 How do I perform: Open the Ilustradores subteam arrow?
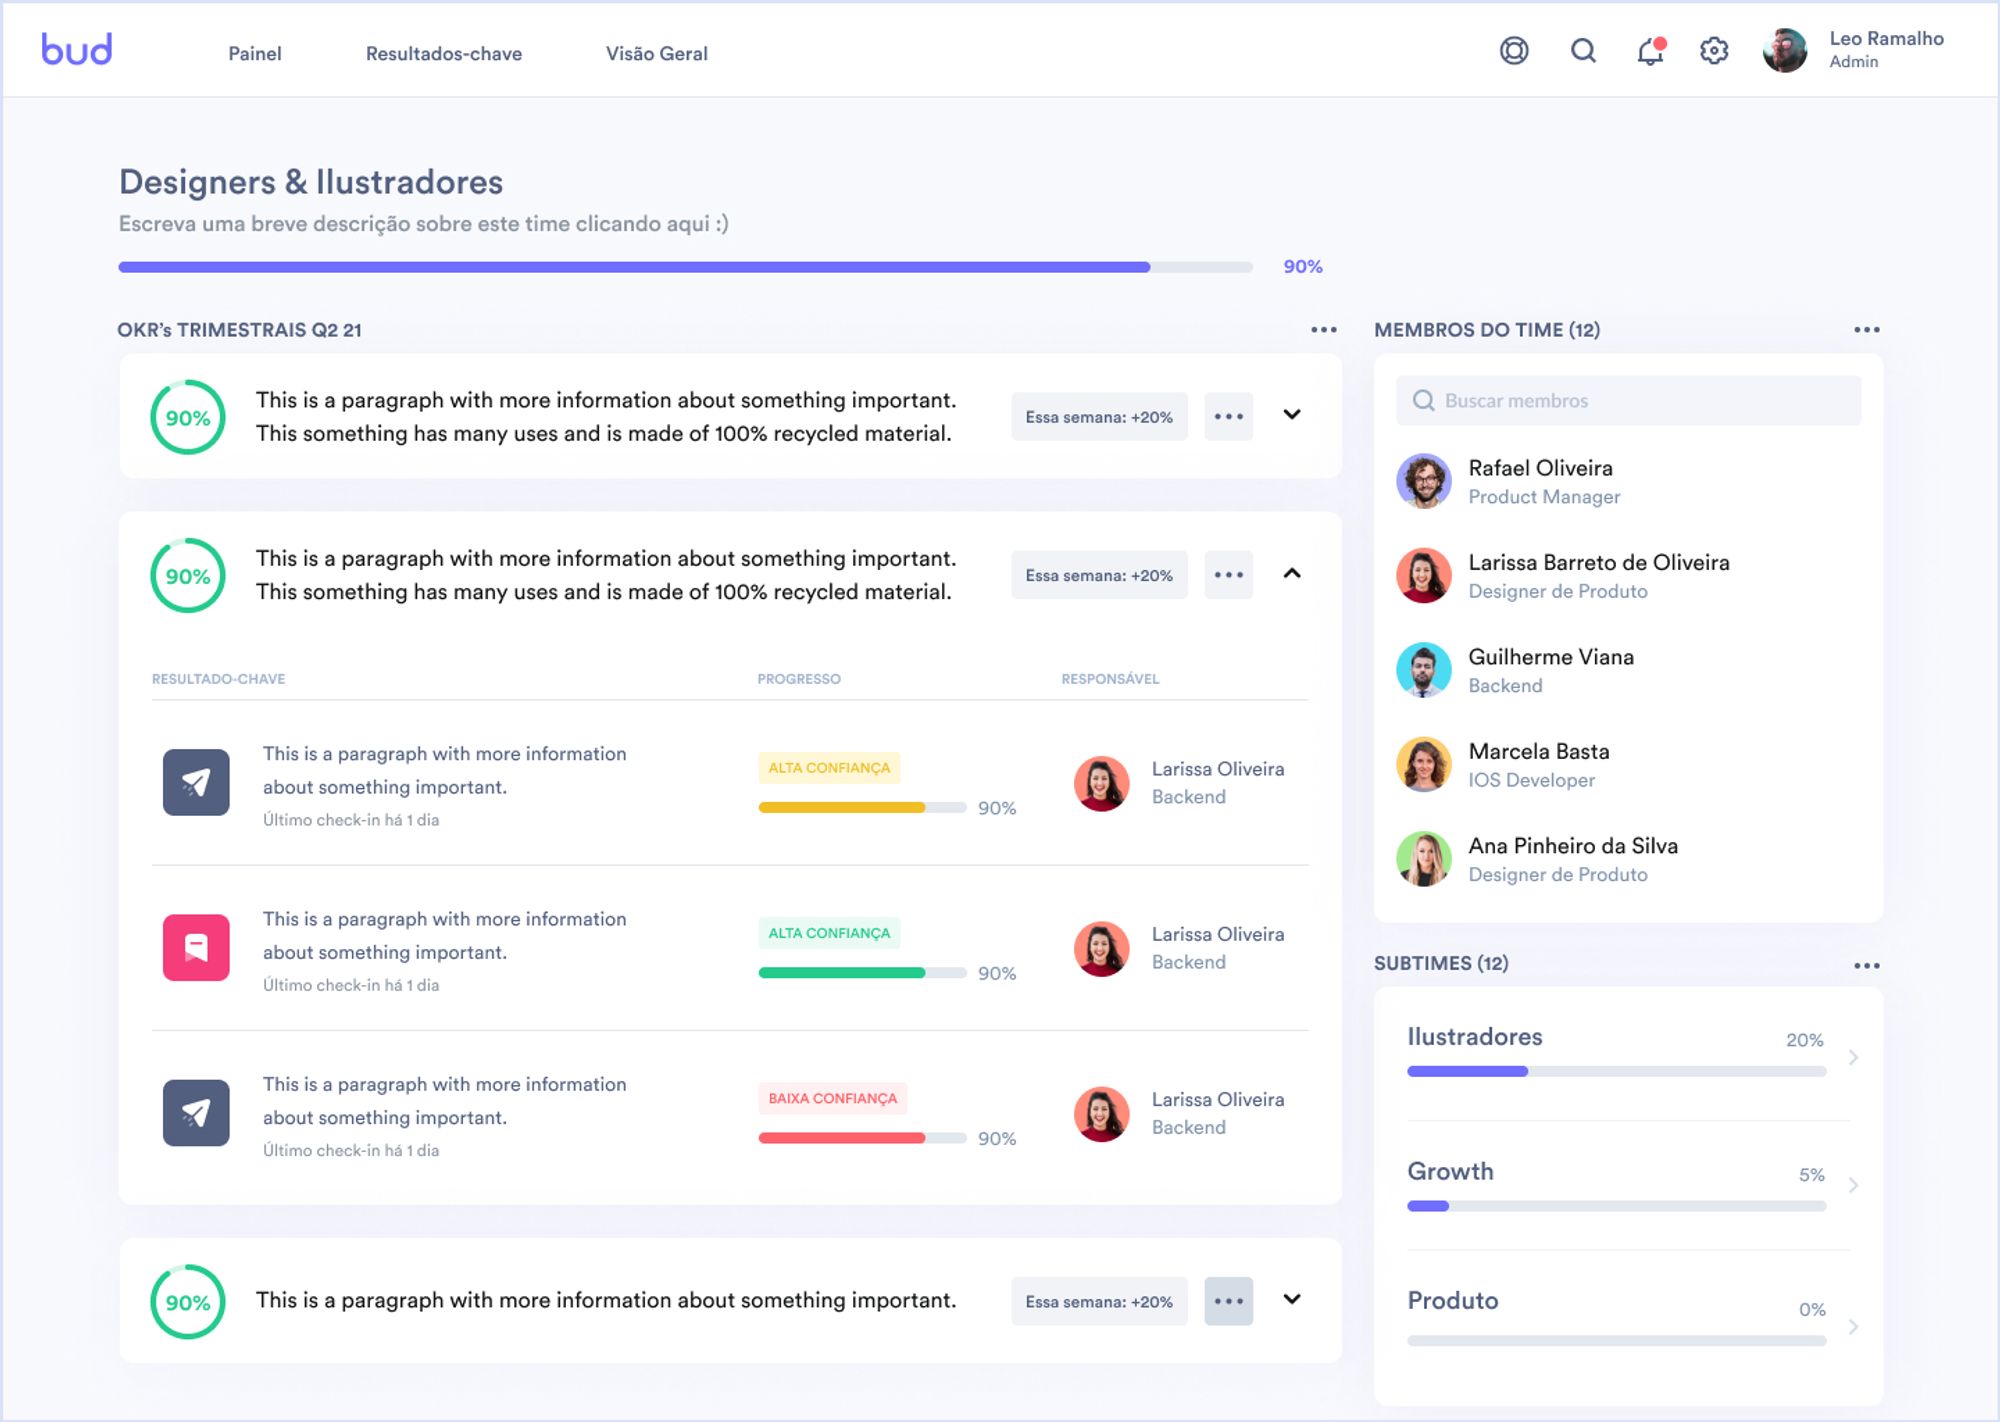[1853, 1057]
